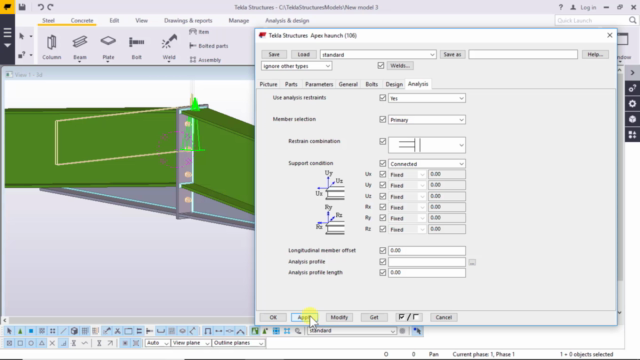This screenshot has width=640, height=360.
Task: Open the Concrete ribbon tab
Action: coord(82,20)
